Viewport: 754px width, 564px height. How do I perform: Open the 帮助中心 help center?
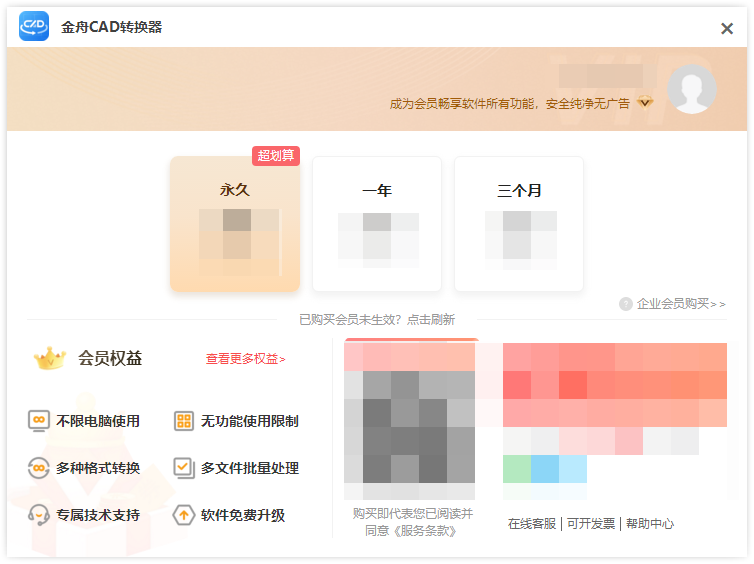[650, 524]
